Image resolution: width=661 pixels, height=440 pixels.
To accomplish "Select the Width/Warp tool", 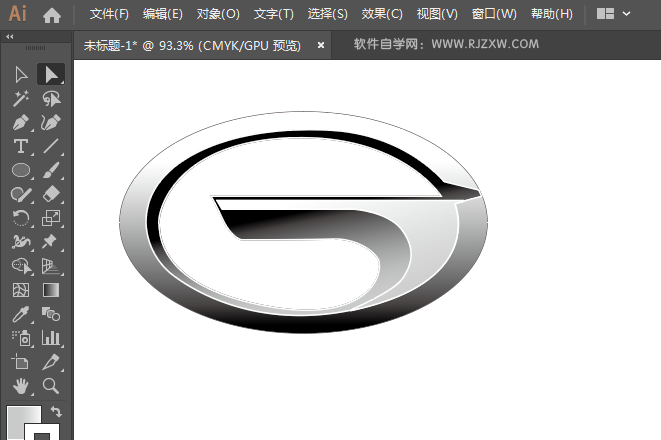I will tap(21, 242).
